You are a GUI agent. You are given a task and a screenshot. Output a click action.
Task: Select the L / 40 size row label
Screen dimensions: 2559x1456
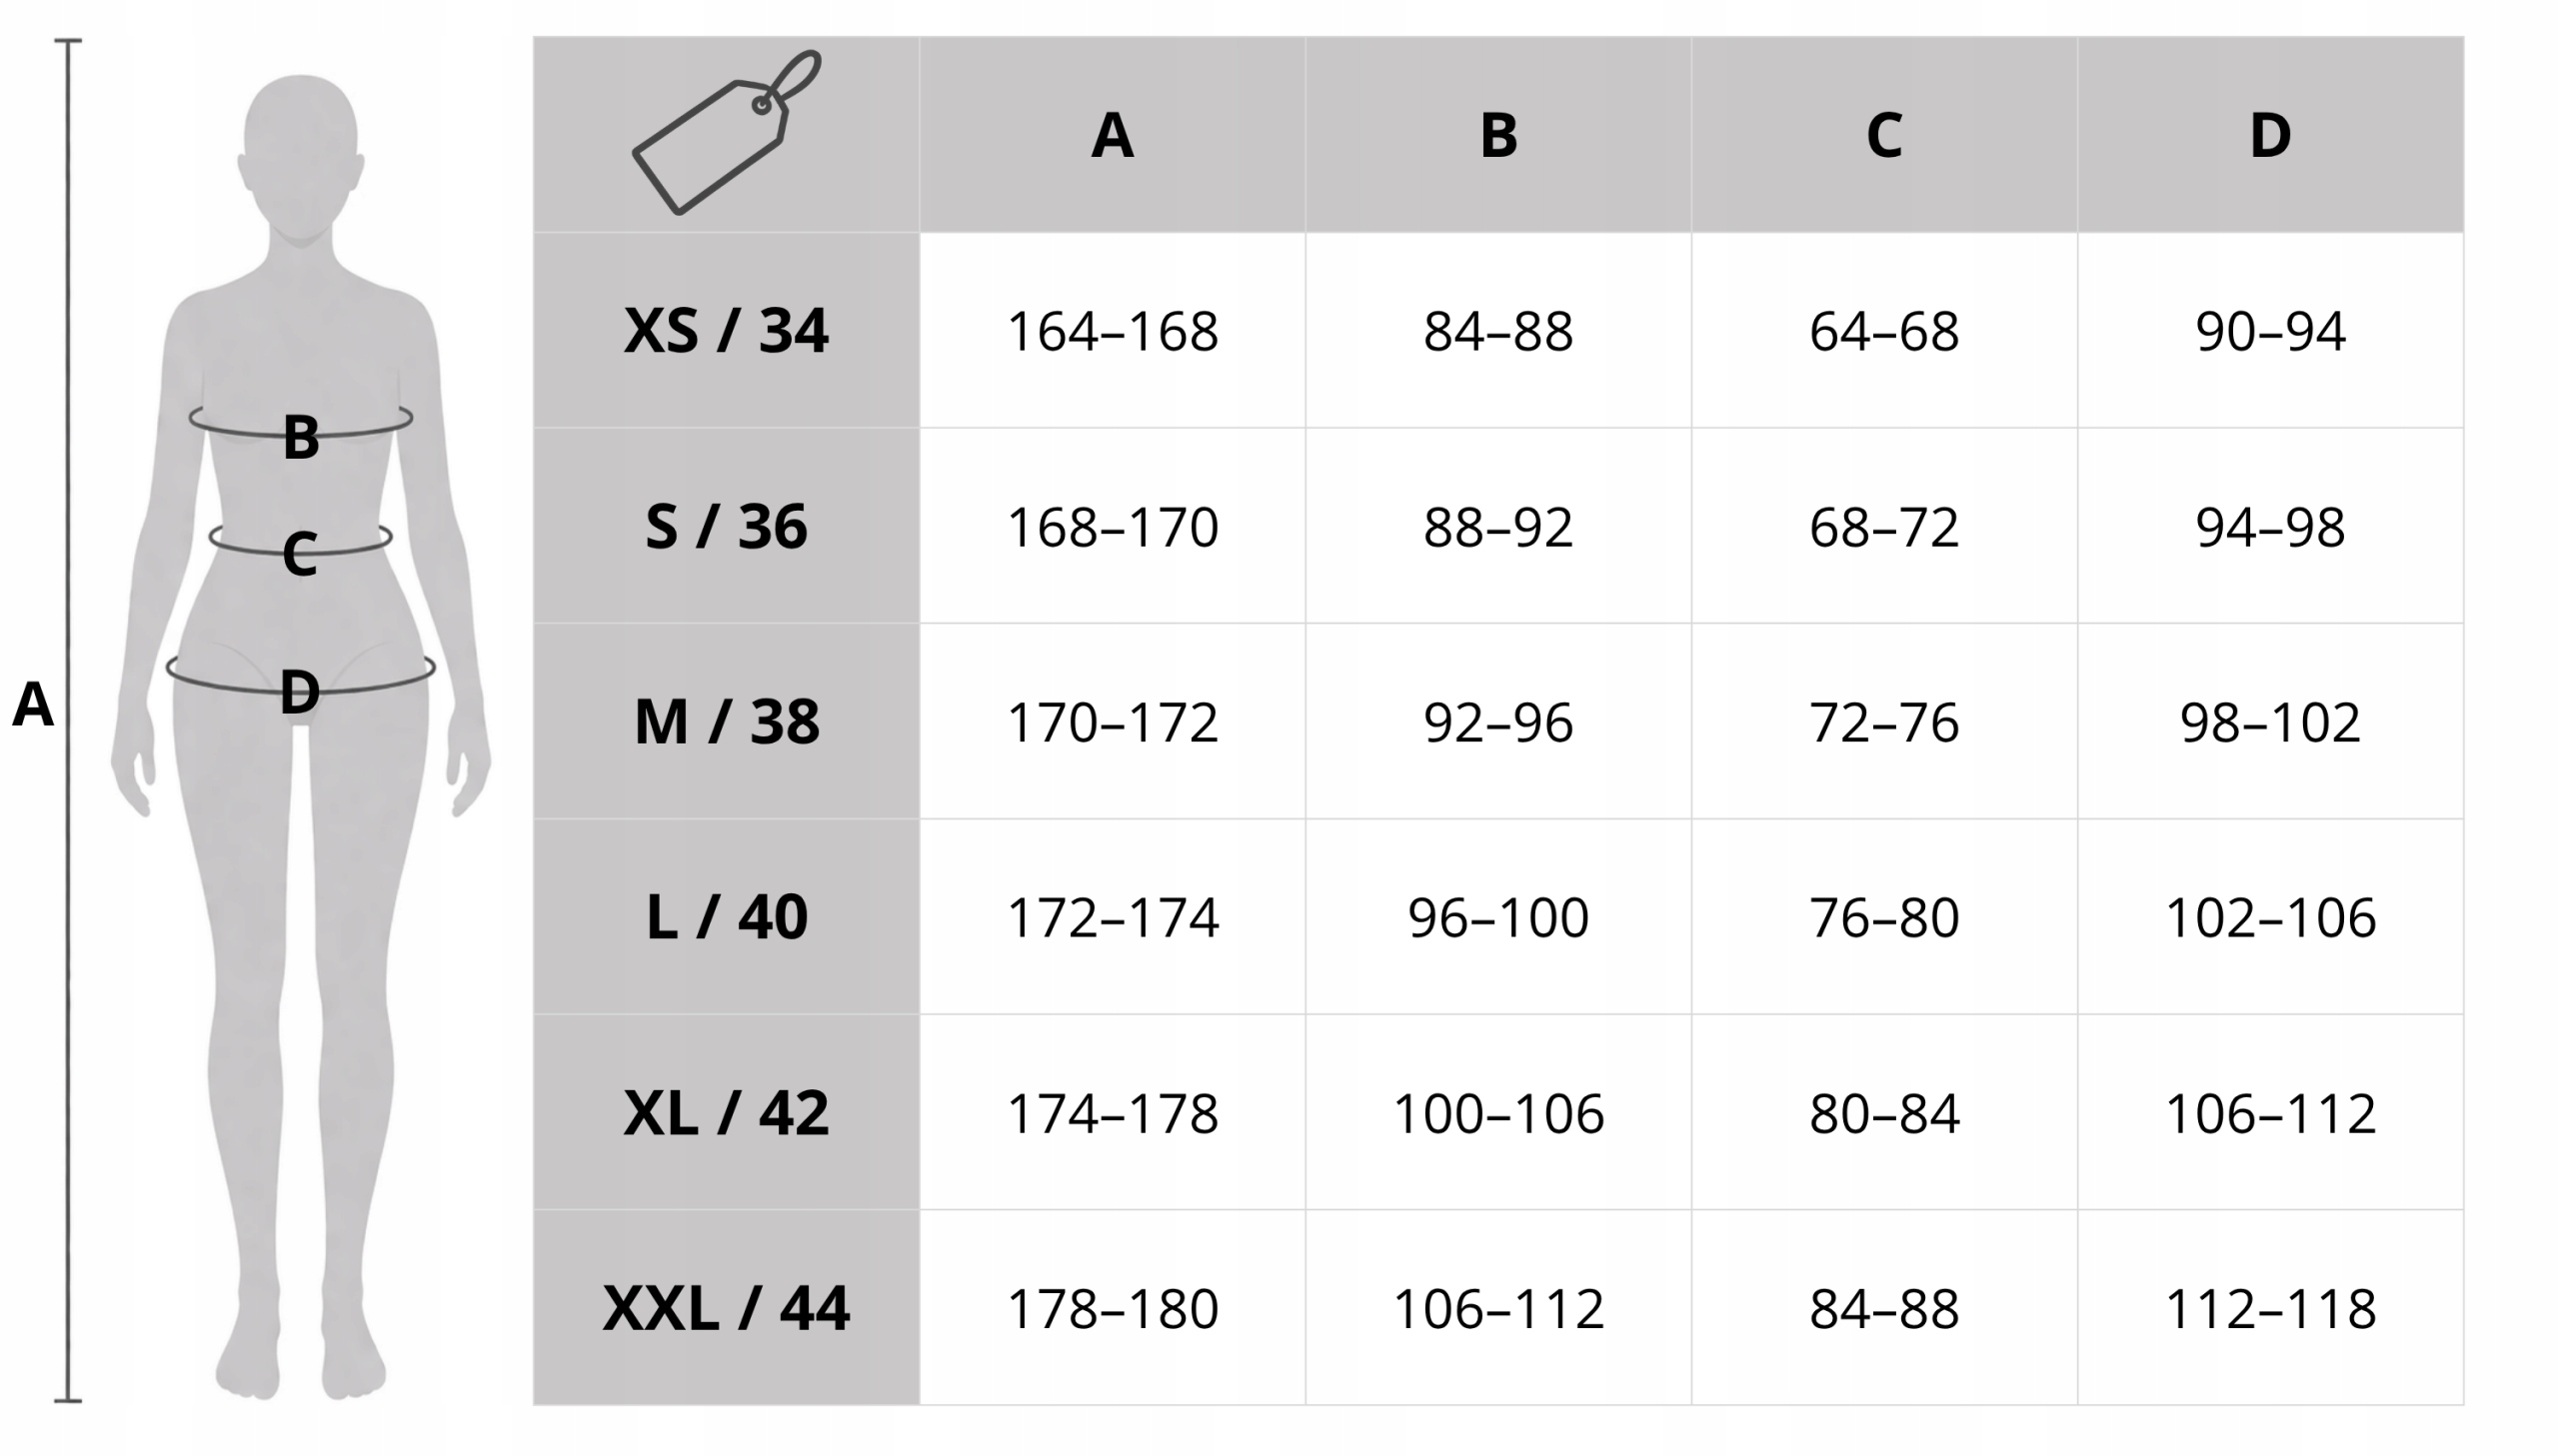tap(726, 917)
